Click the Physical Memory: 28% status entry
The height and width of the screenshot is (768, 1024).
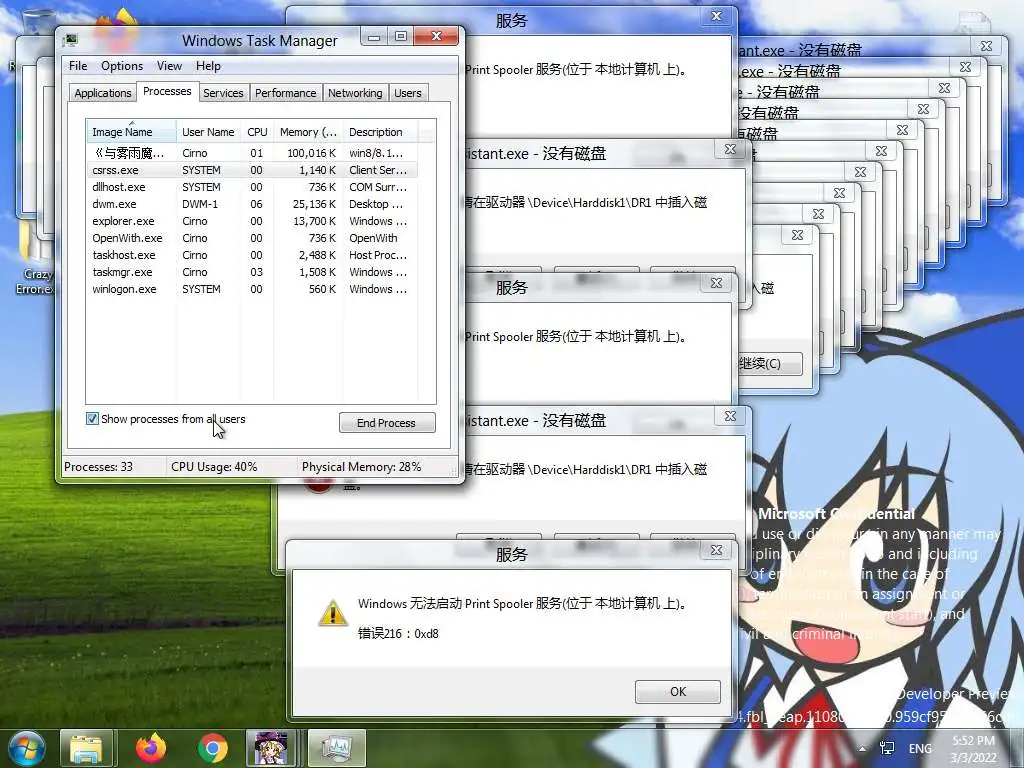point(361,467)
